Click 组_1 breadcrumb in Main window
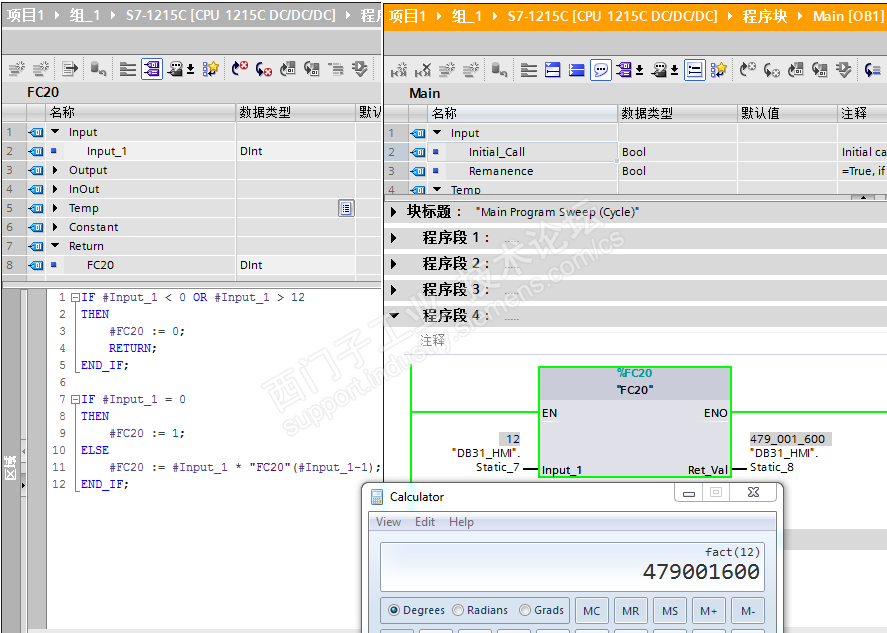Viewport: 887px width, 633px height. pyautogui.click(x=467, y=16)
